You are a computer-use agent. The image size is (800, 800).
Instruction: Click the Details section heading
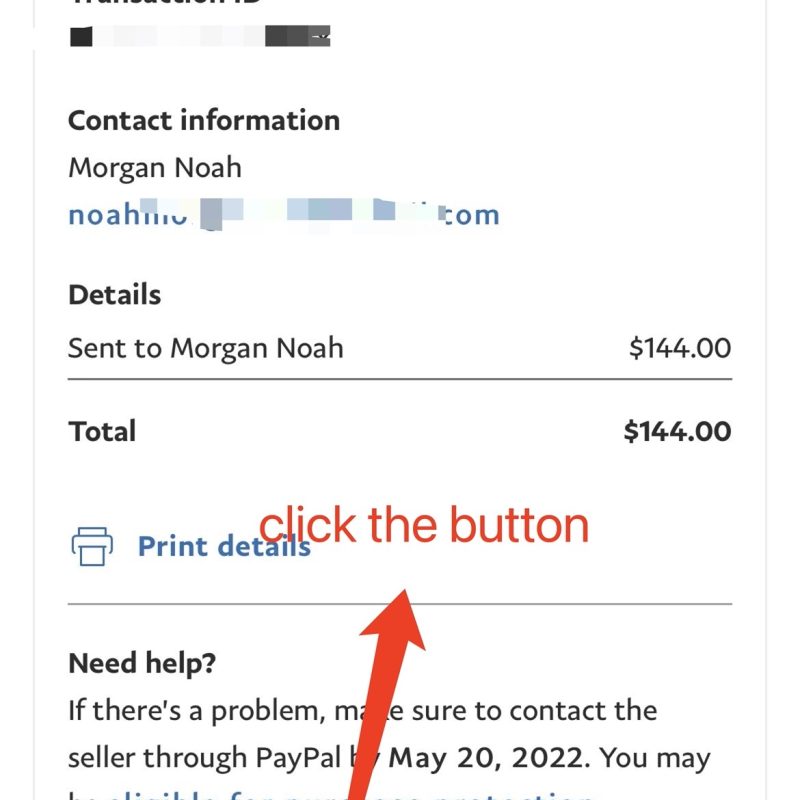[114, 295]
